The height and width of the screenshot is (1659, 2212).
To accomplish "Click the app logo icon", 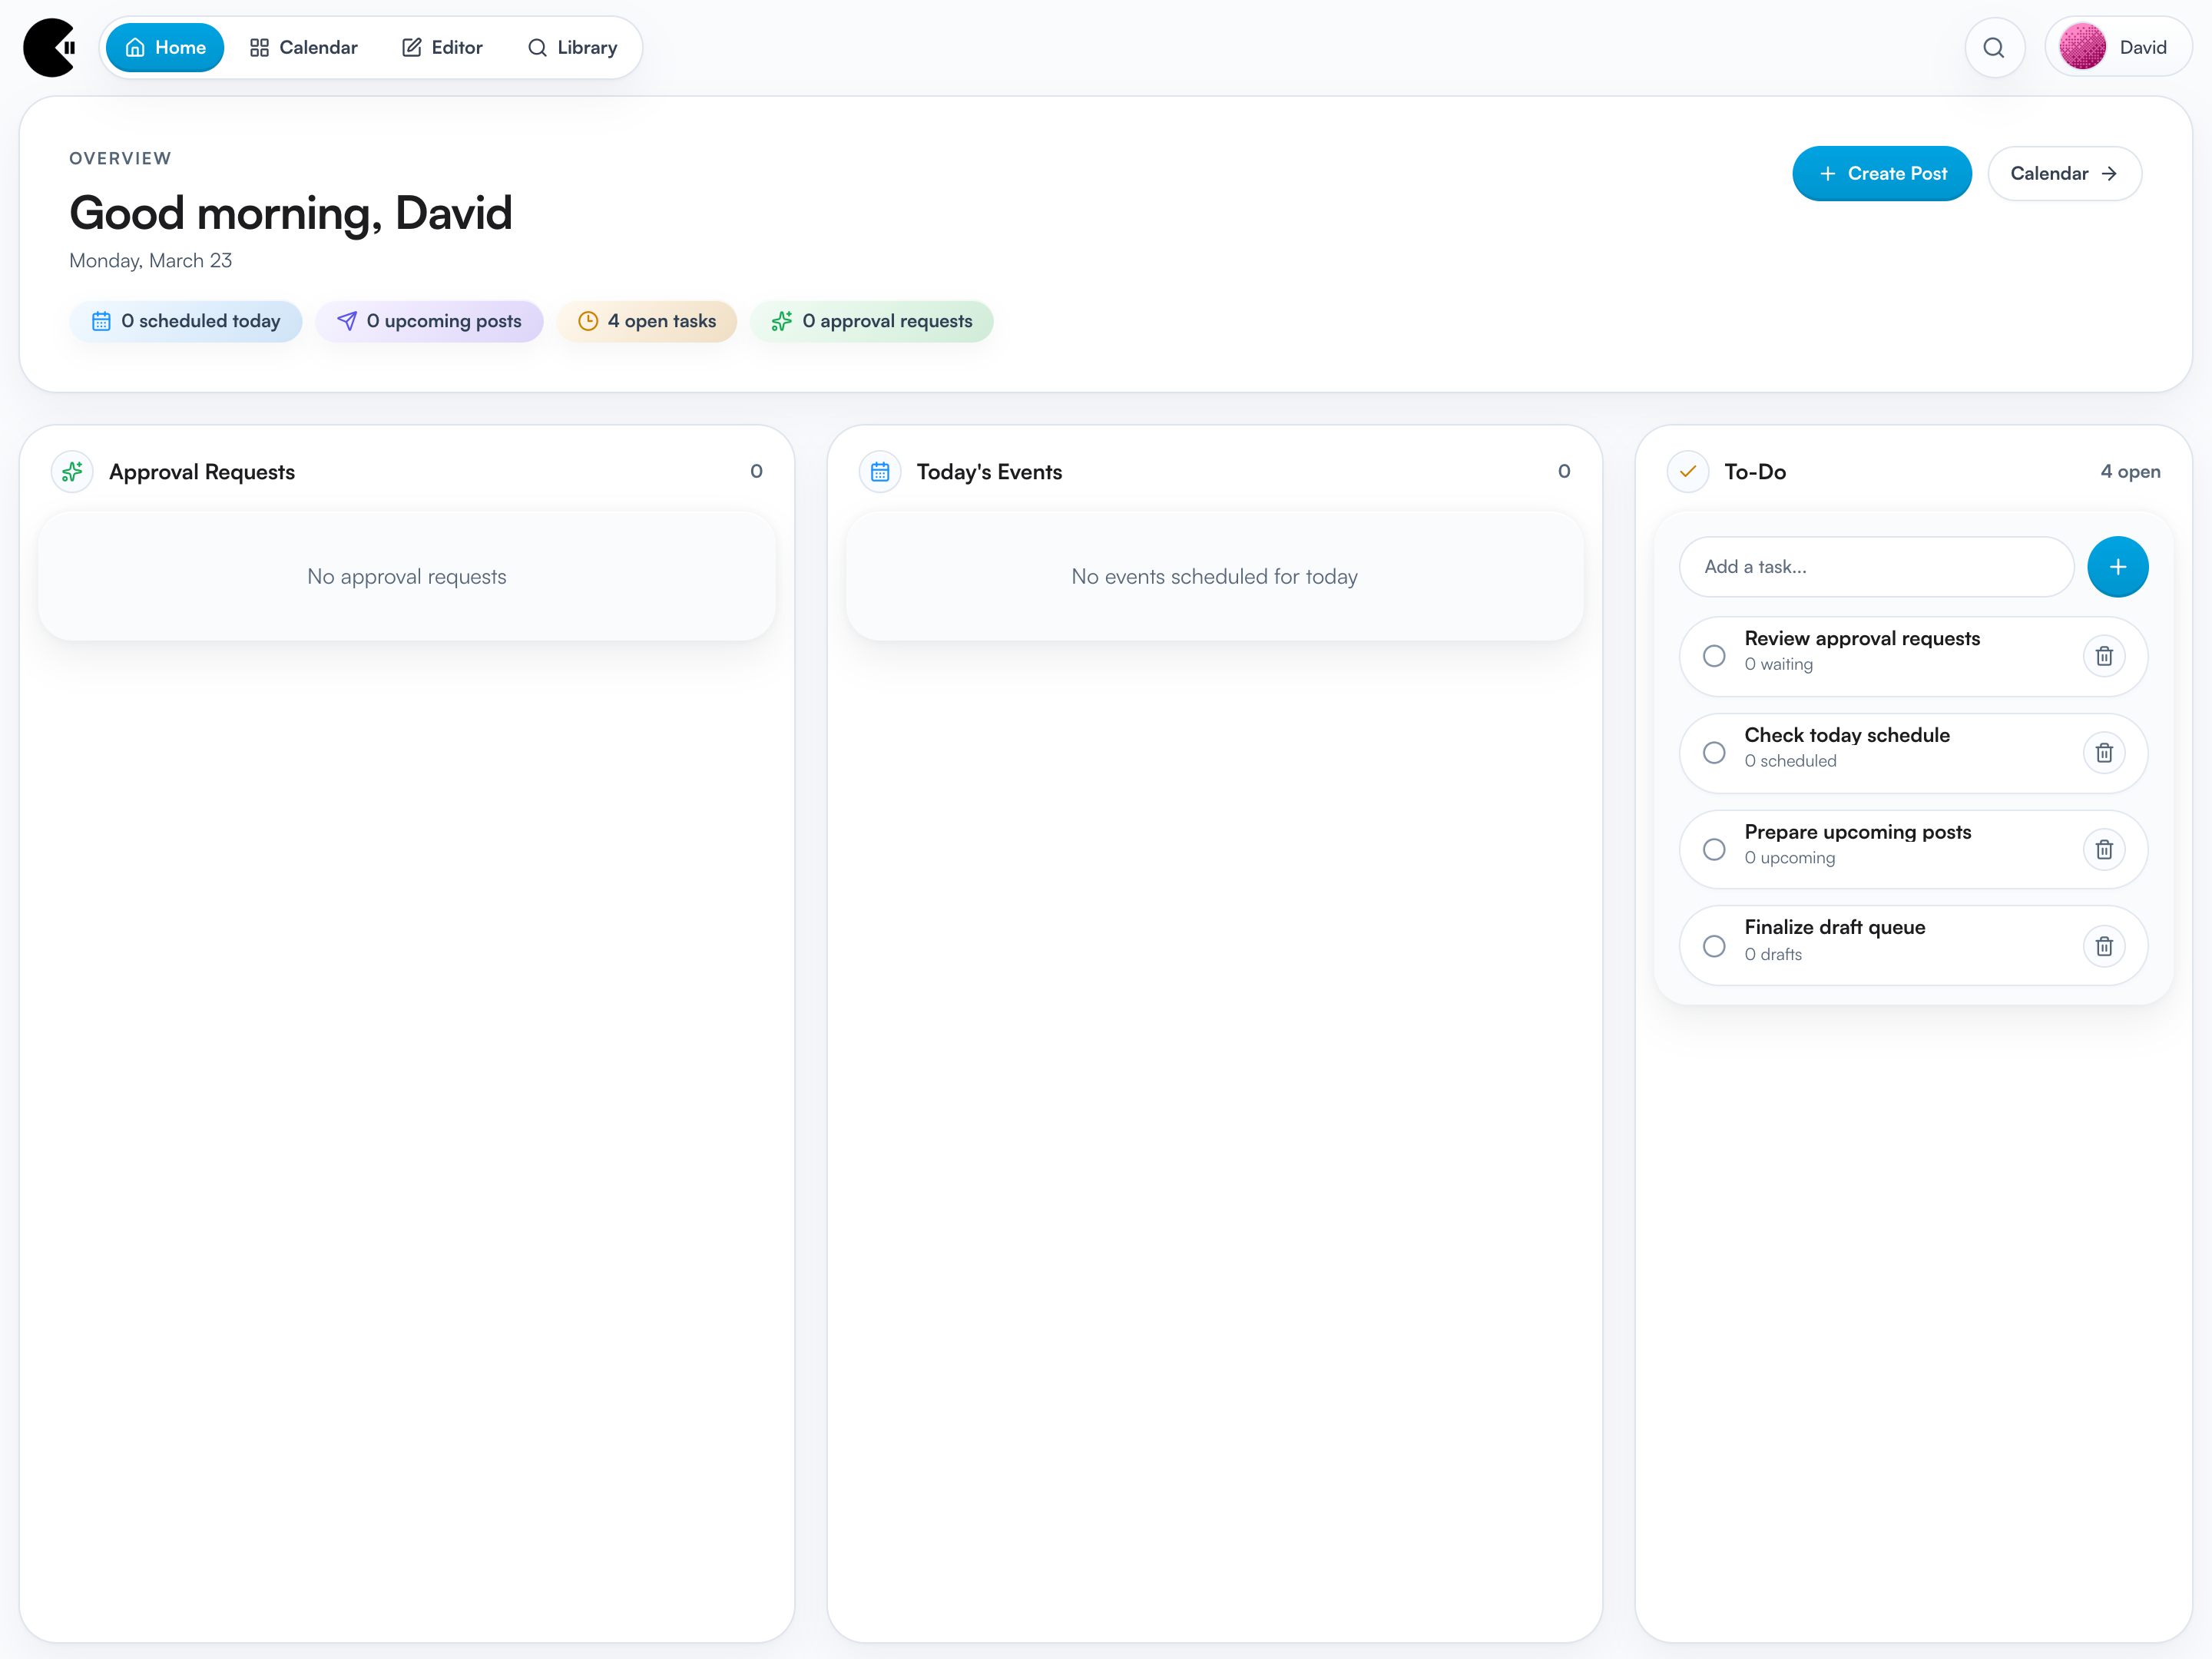I will point(49,47).
